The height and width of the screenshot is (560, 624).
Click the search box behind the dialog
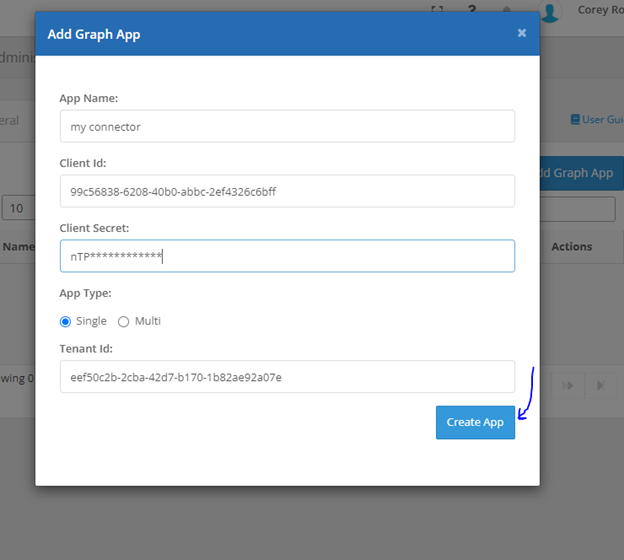(578, 208)
